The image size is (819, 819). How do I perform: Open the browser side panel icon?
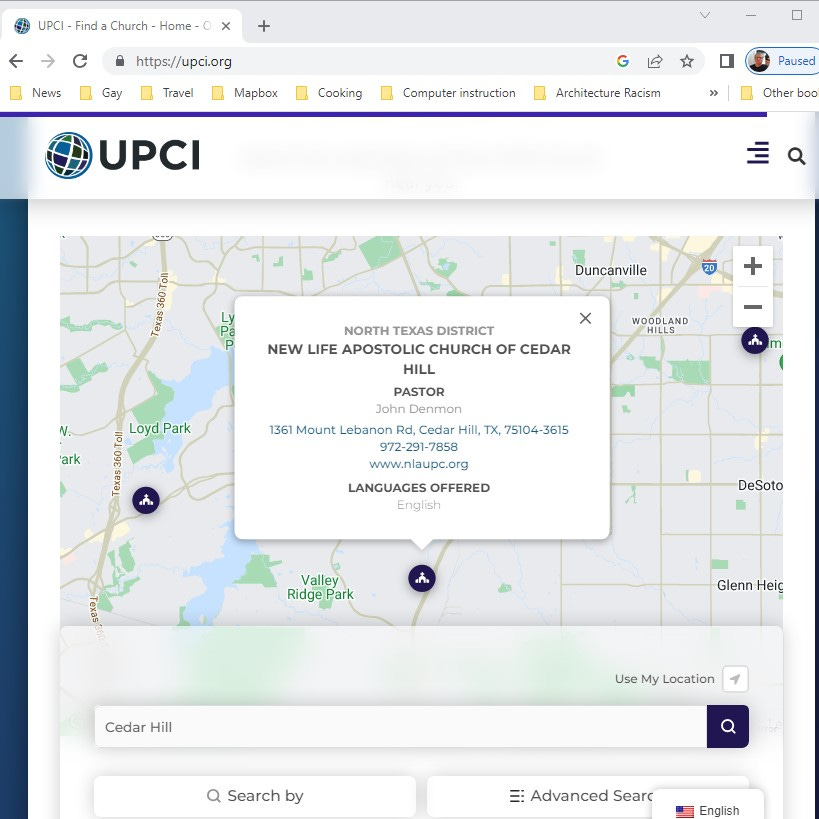727,61
